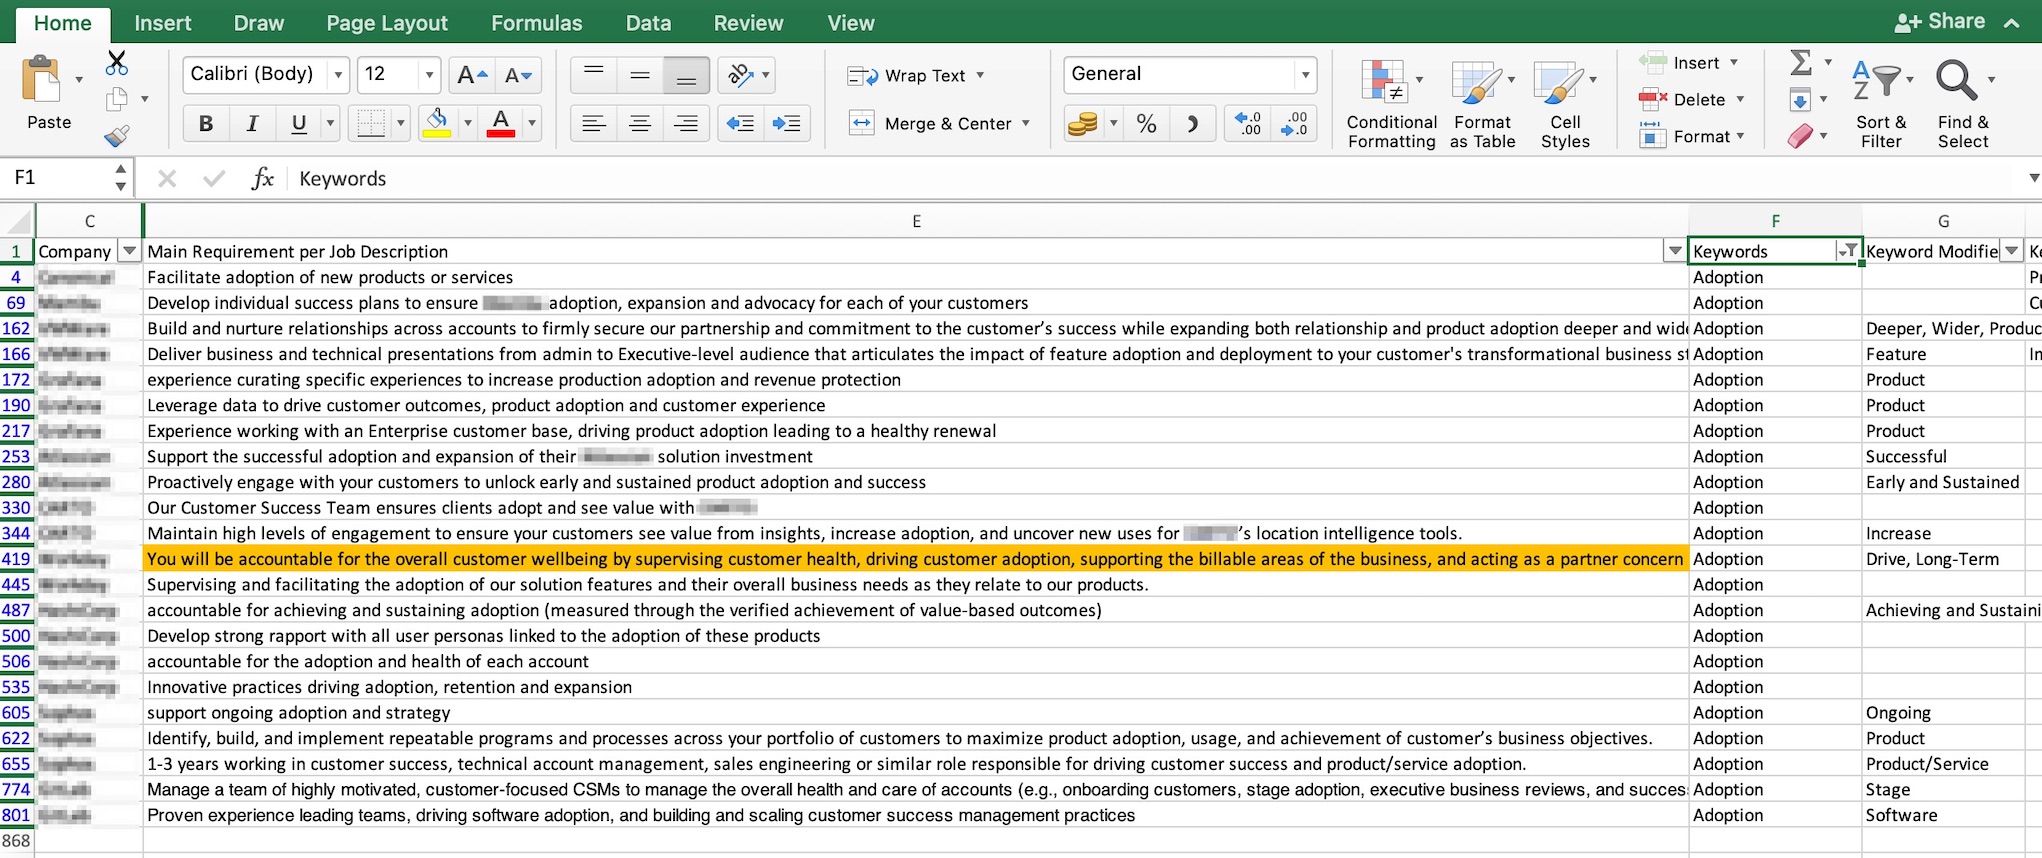Image resolution: width=2042 pixels, height=858 pixels.
Task: Increase font size with the larger A
Action: (472, 75)
